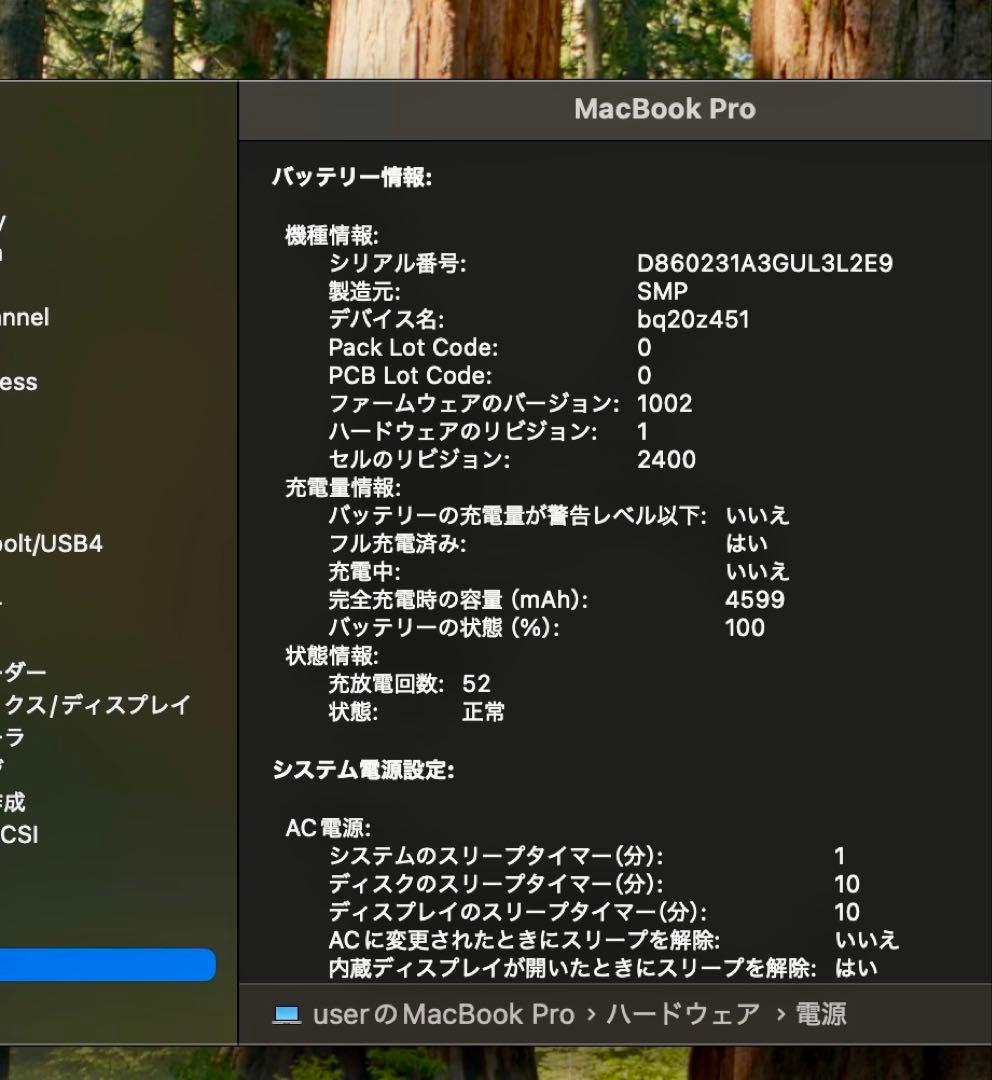Screen dimensions: 992x1080
Task: Click the 'いいえ' value for AC wake setting
Action: tap(867, 940)
